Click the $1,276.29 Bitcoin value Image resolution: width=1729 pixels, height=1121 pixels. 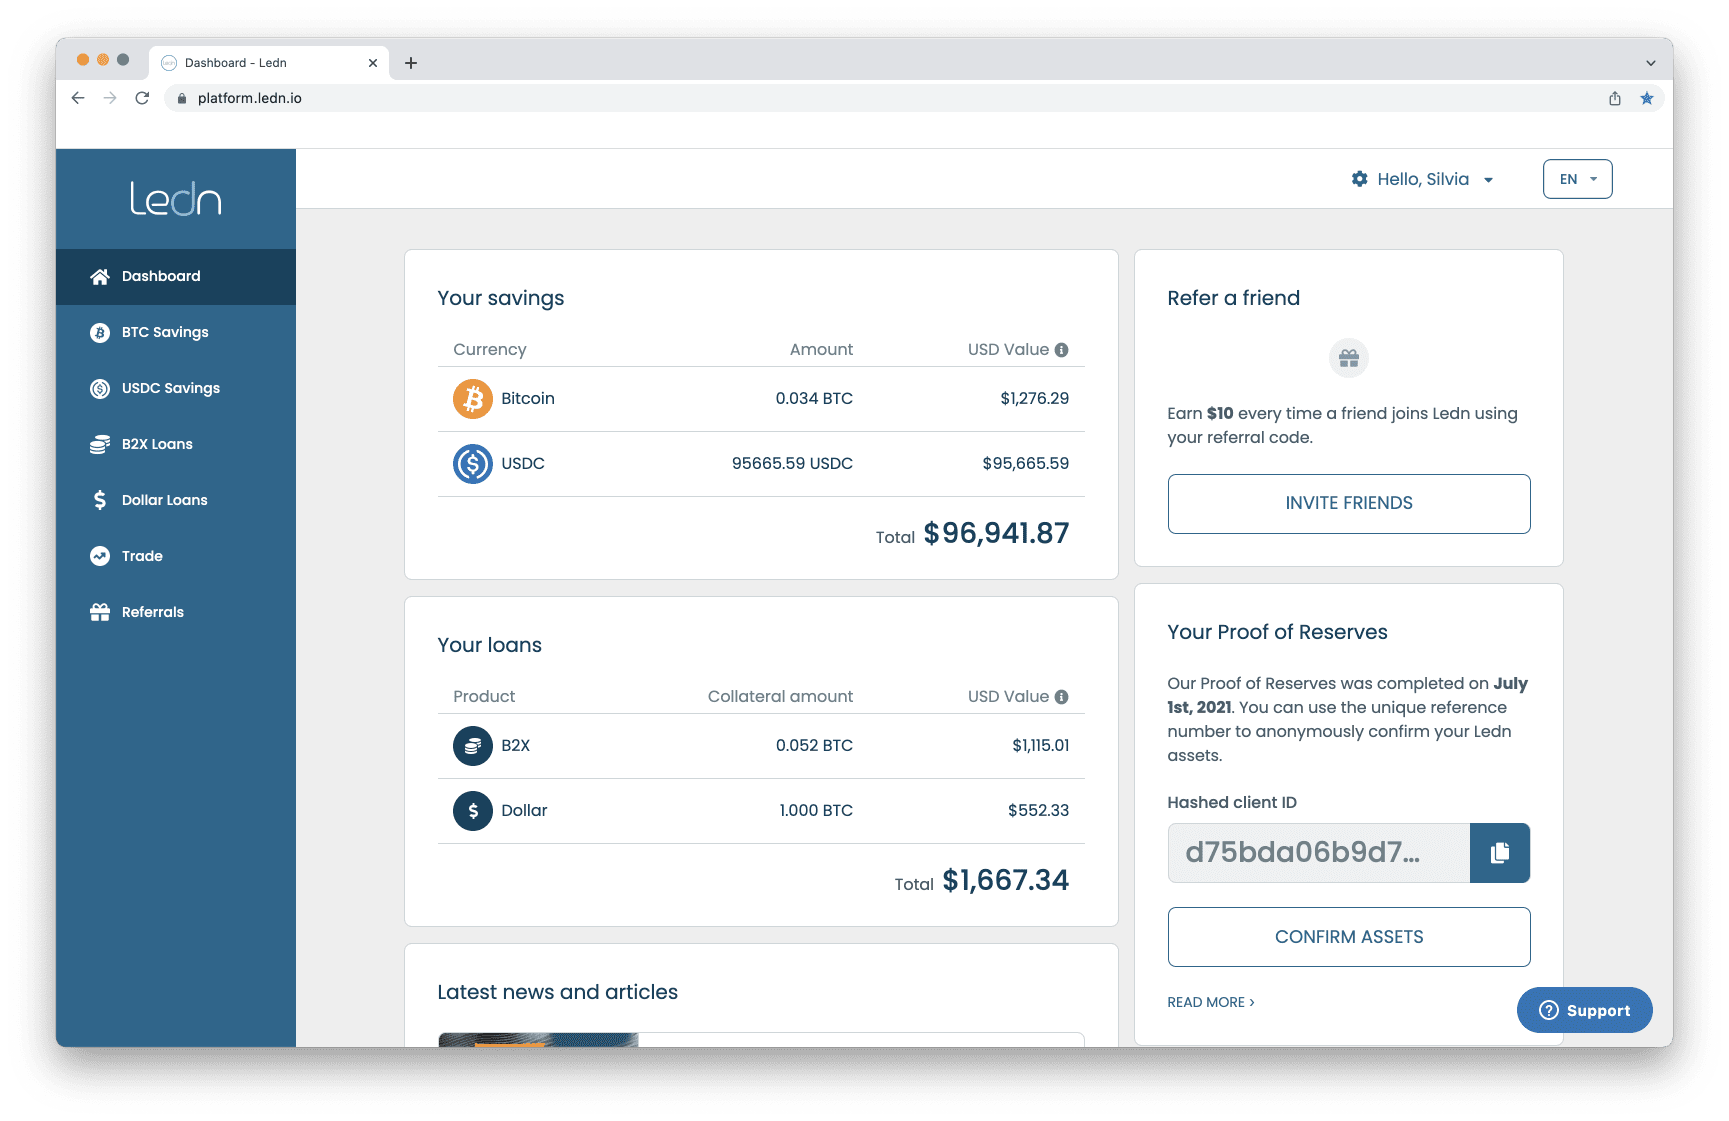(1035, 399)
